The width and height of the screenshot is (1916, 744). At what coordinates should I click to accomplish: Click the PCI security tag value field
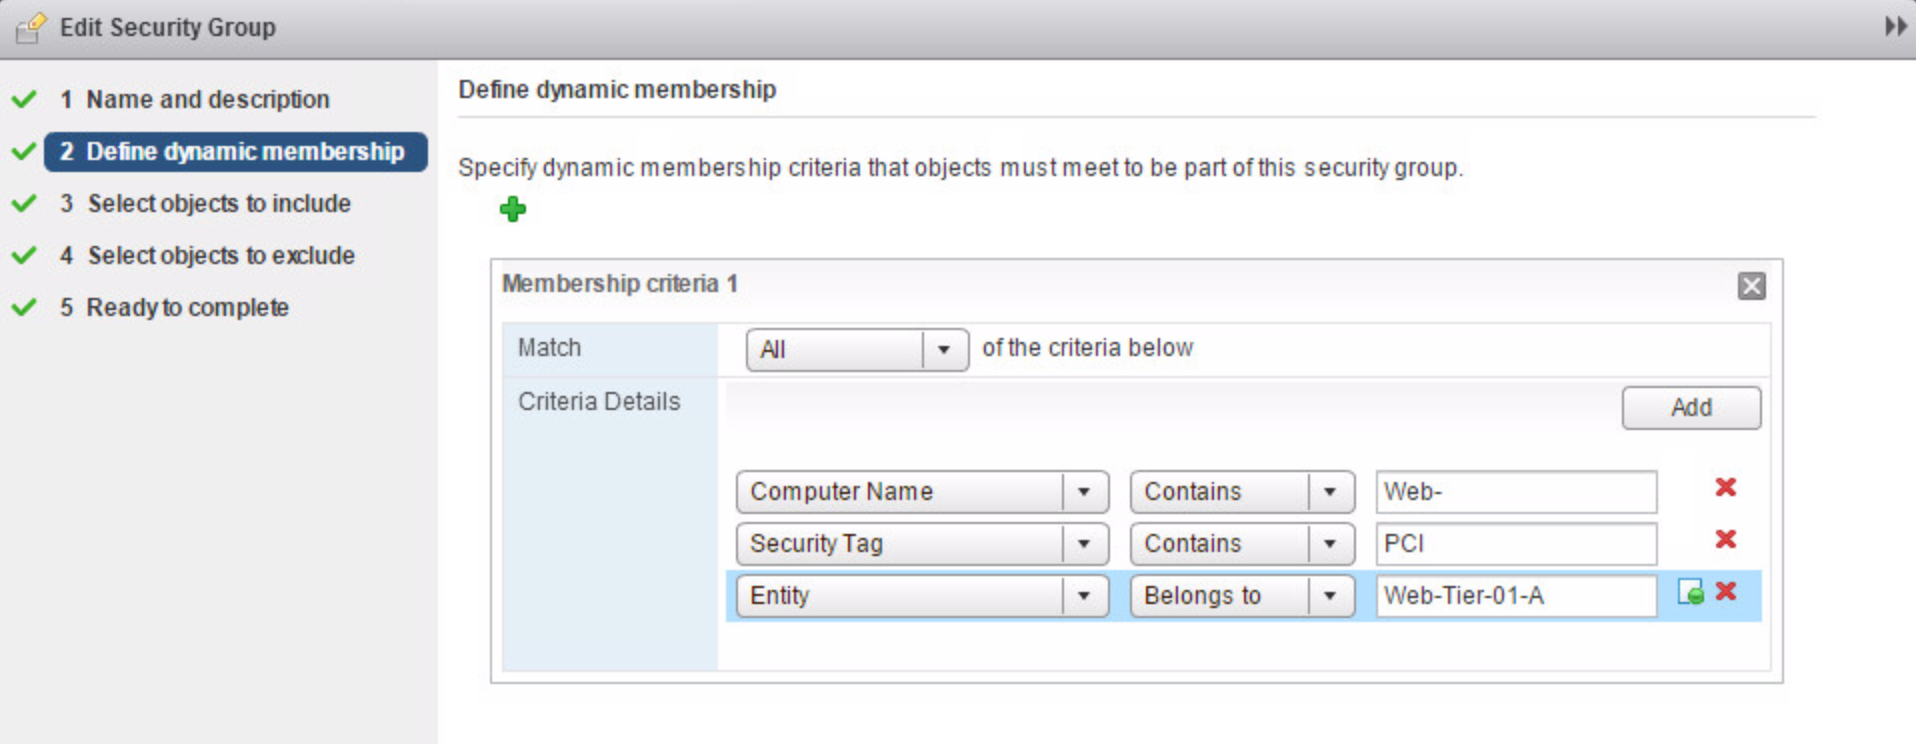point(1515,544)
